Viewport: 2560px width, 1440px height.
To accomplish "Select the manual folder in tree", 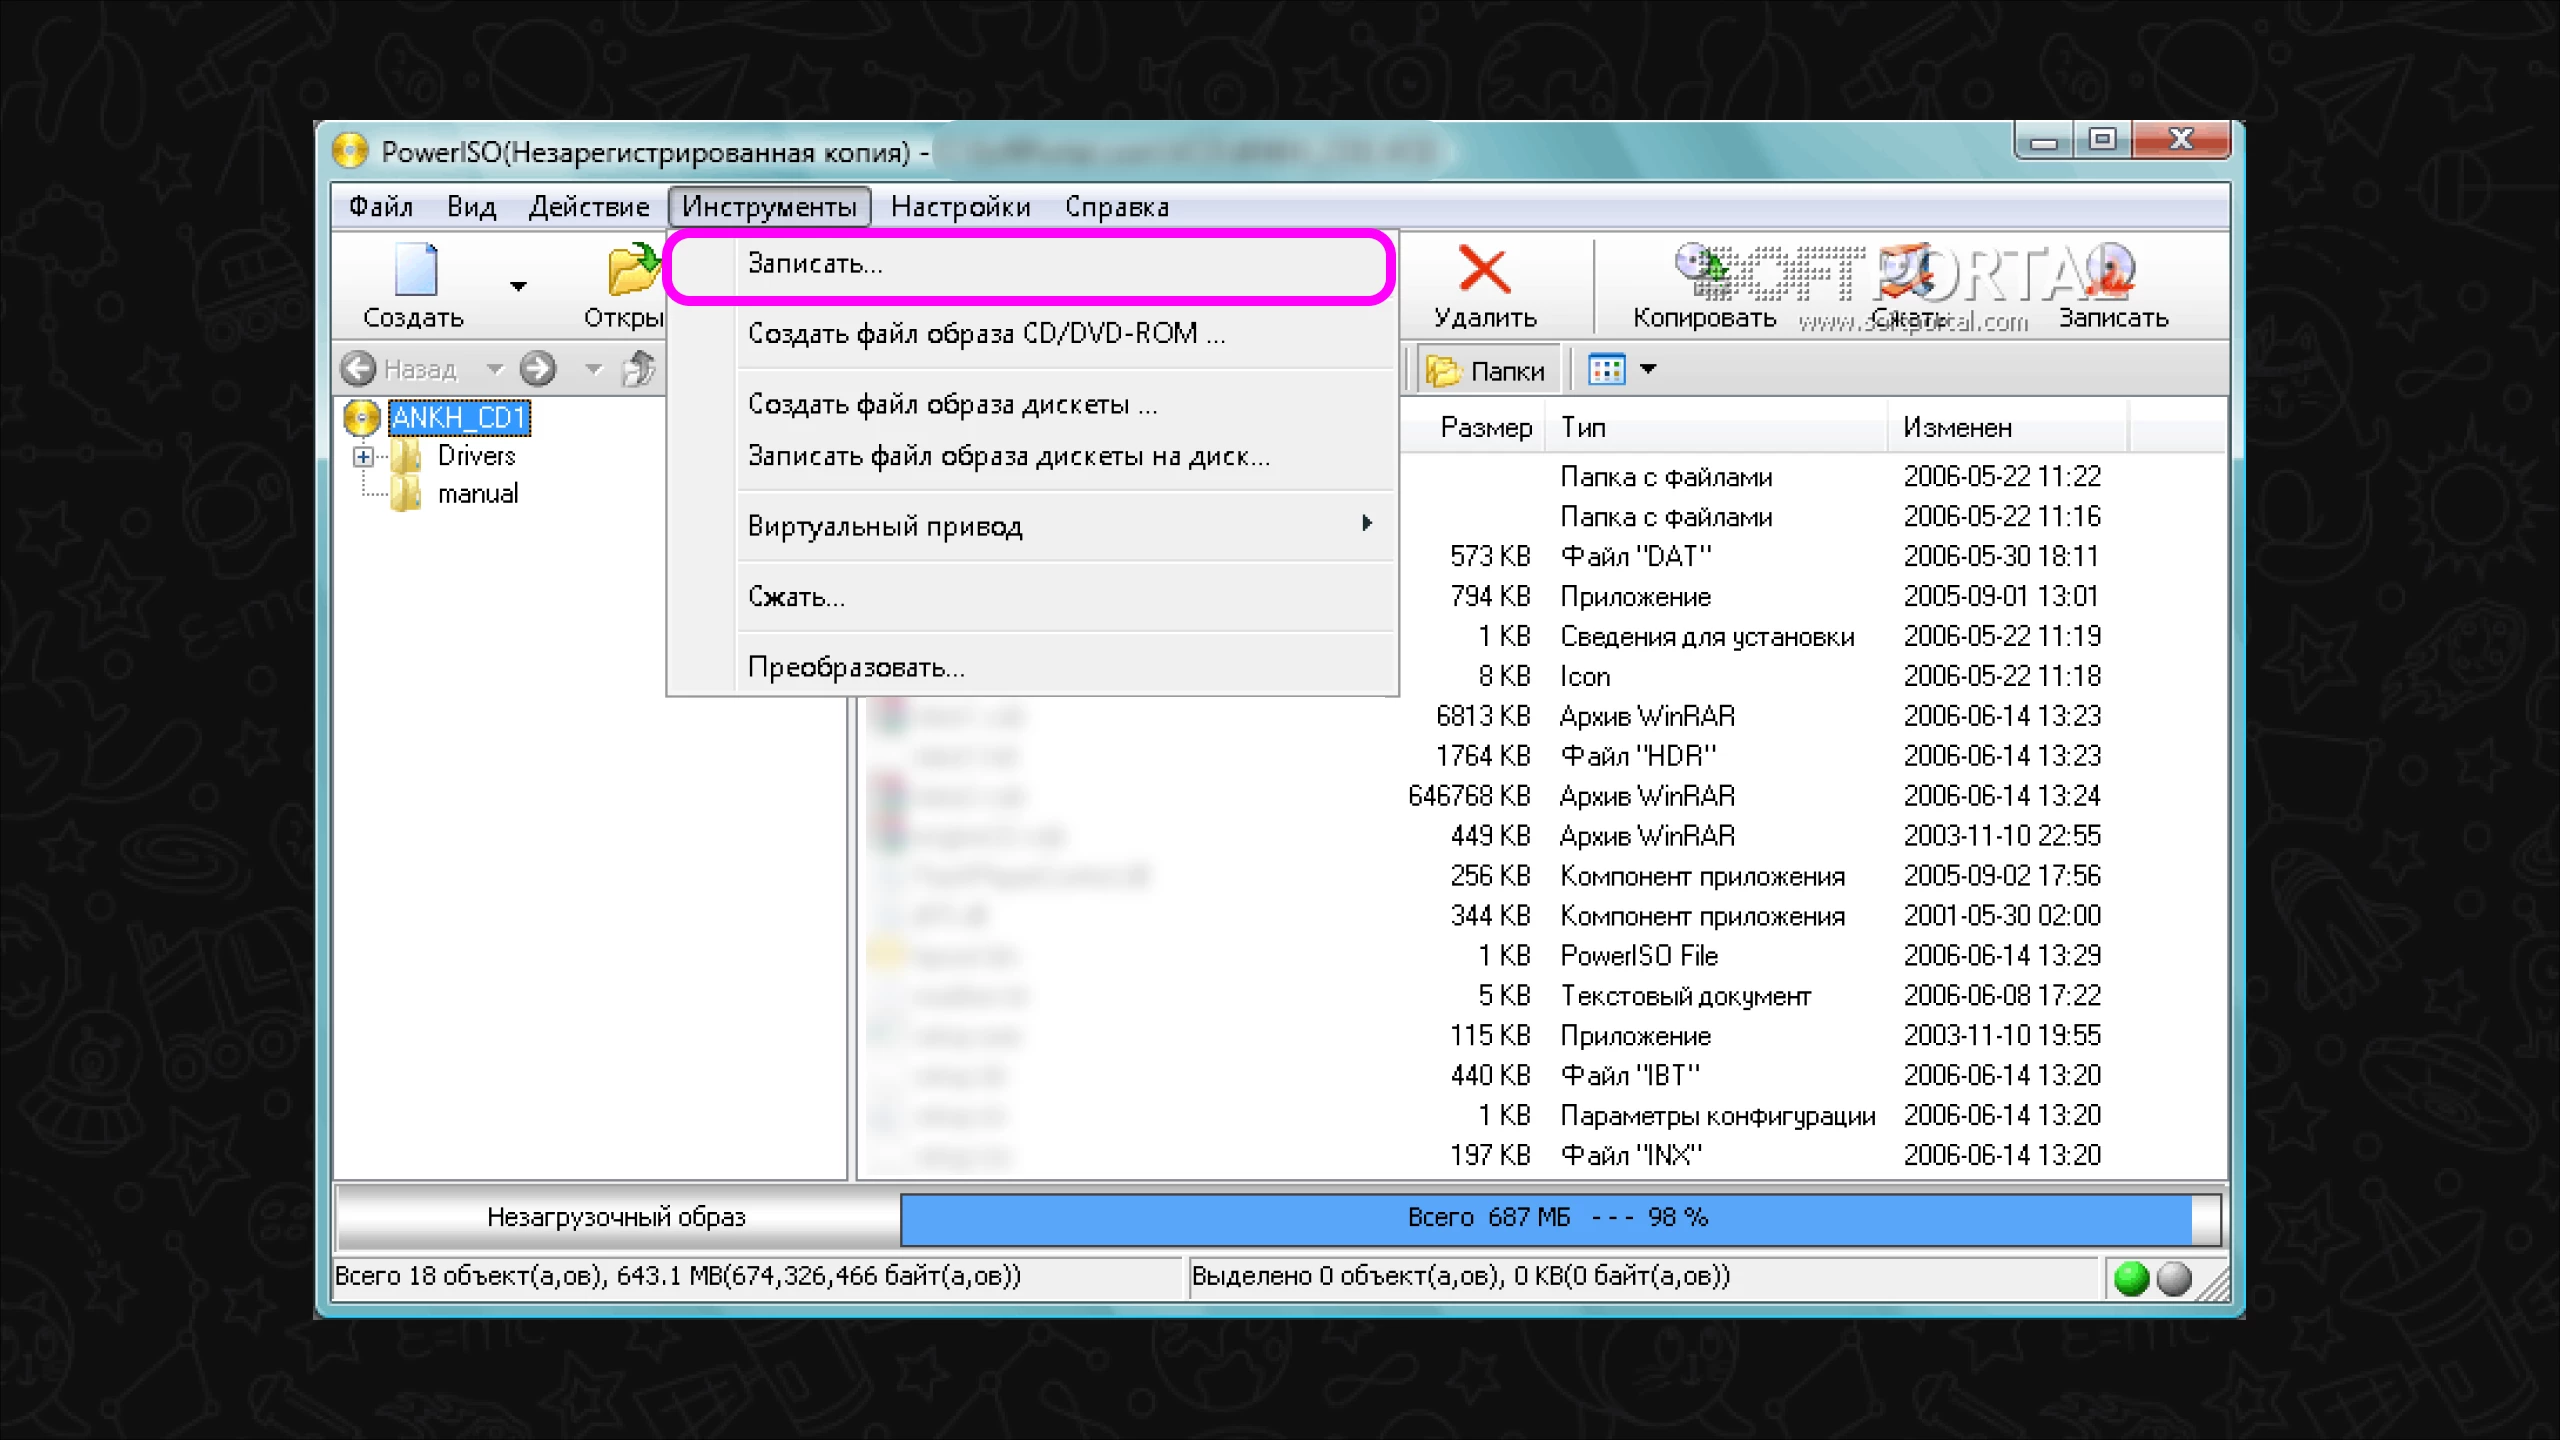I will [478, 494].
